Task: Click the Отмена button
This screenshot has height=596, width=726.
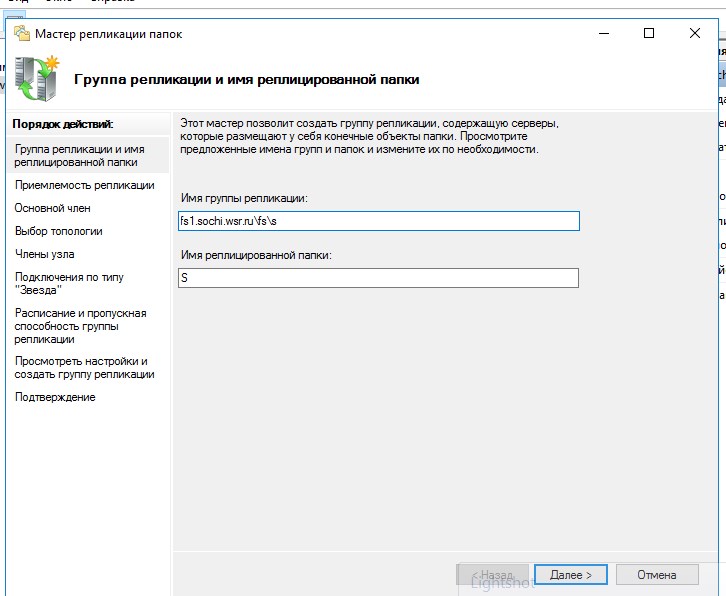Action: [657, 575]
